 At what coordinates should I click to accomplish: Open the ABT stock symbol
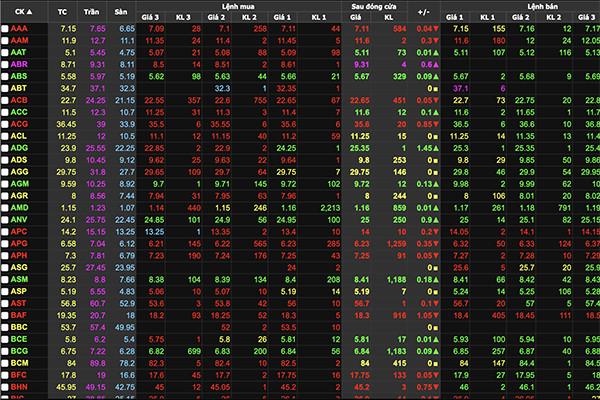pyautogui.click(x=18, y=88)
